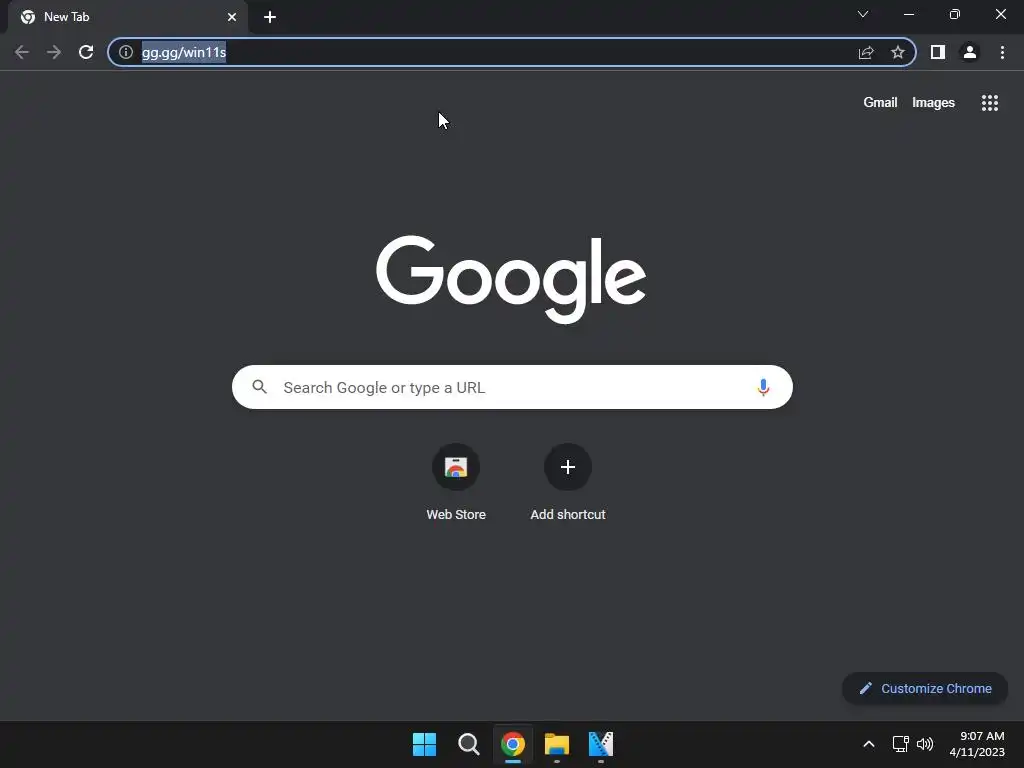The width and height of the screenshot is (1024, 768).
Task: Open the video editor app on taskbar
Action: 601,744
